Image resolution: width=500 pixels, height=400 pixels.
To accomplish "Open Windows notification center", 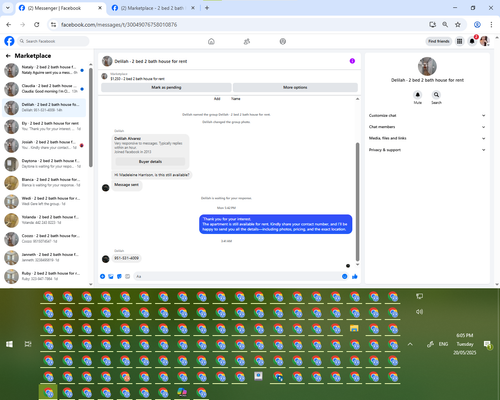I will (x=488, y=344).
